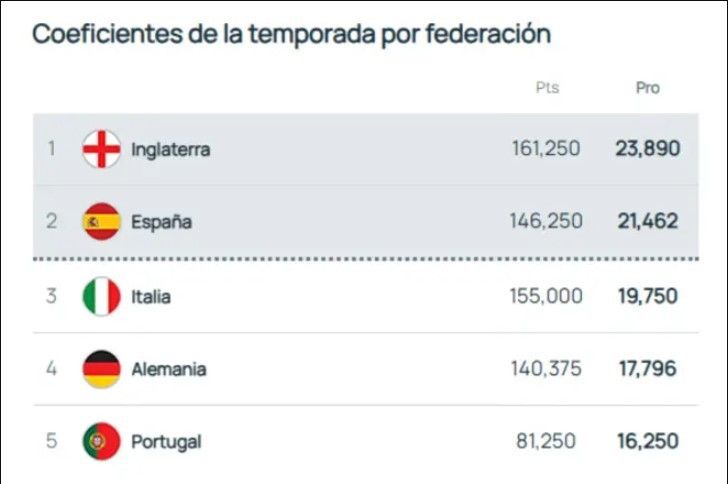The width and height of the screenshot is (728, 484).
Task: Open the Inglaterra federation link
Action: click(x=170, y=149)
